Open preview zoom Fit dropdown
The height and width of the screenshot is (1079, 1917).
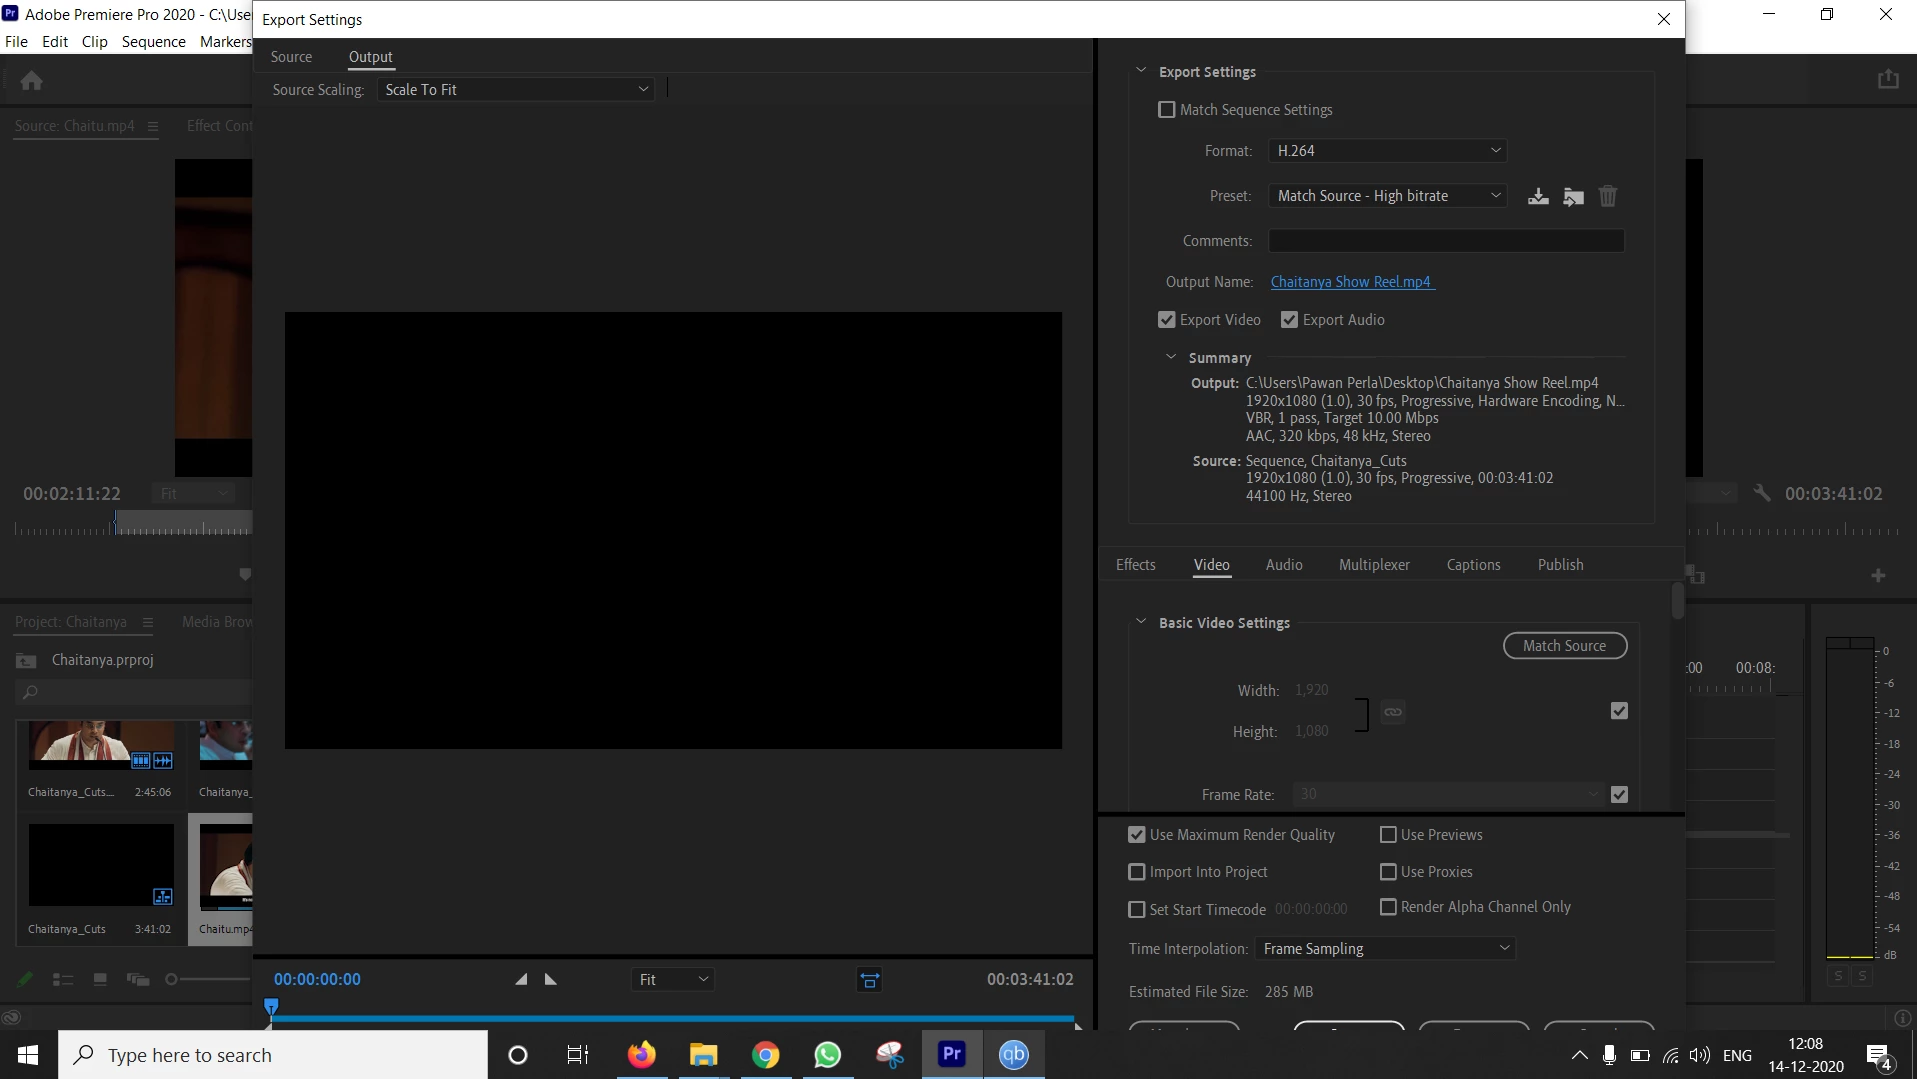click(673, 980)
